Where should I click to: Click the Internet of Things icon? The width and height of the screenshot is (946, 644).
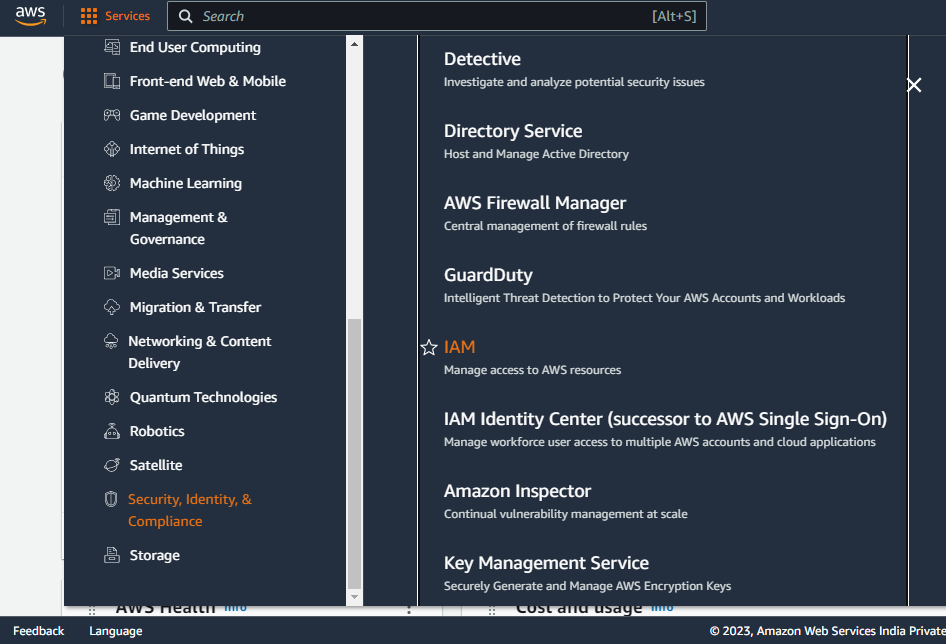112,149
